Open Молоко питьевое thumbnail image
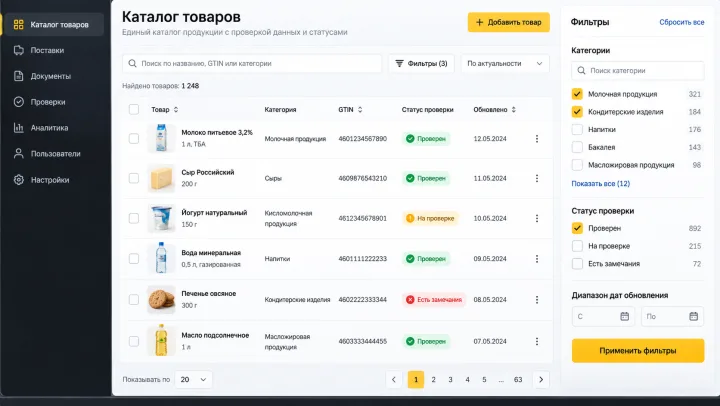Image resolution: width=720 pixels, height=406 pixels. (161, 138)
